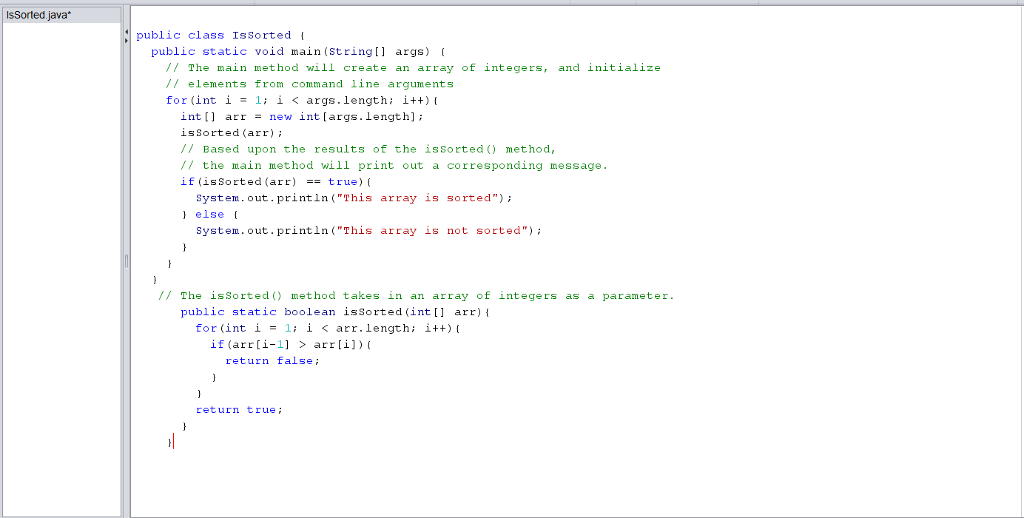The width and height of the screenshot is (1024, 518).
Task: Click the right-pointing expand arrow on the split divider
Action: (x=125, y=40)
